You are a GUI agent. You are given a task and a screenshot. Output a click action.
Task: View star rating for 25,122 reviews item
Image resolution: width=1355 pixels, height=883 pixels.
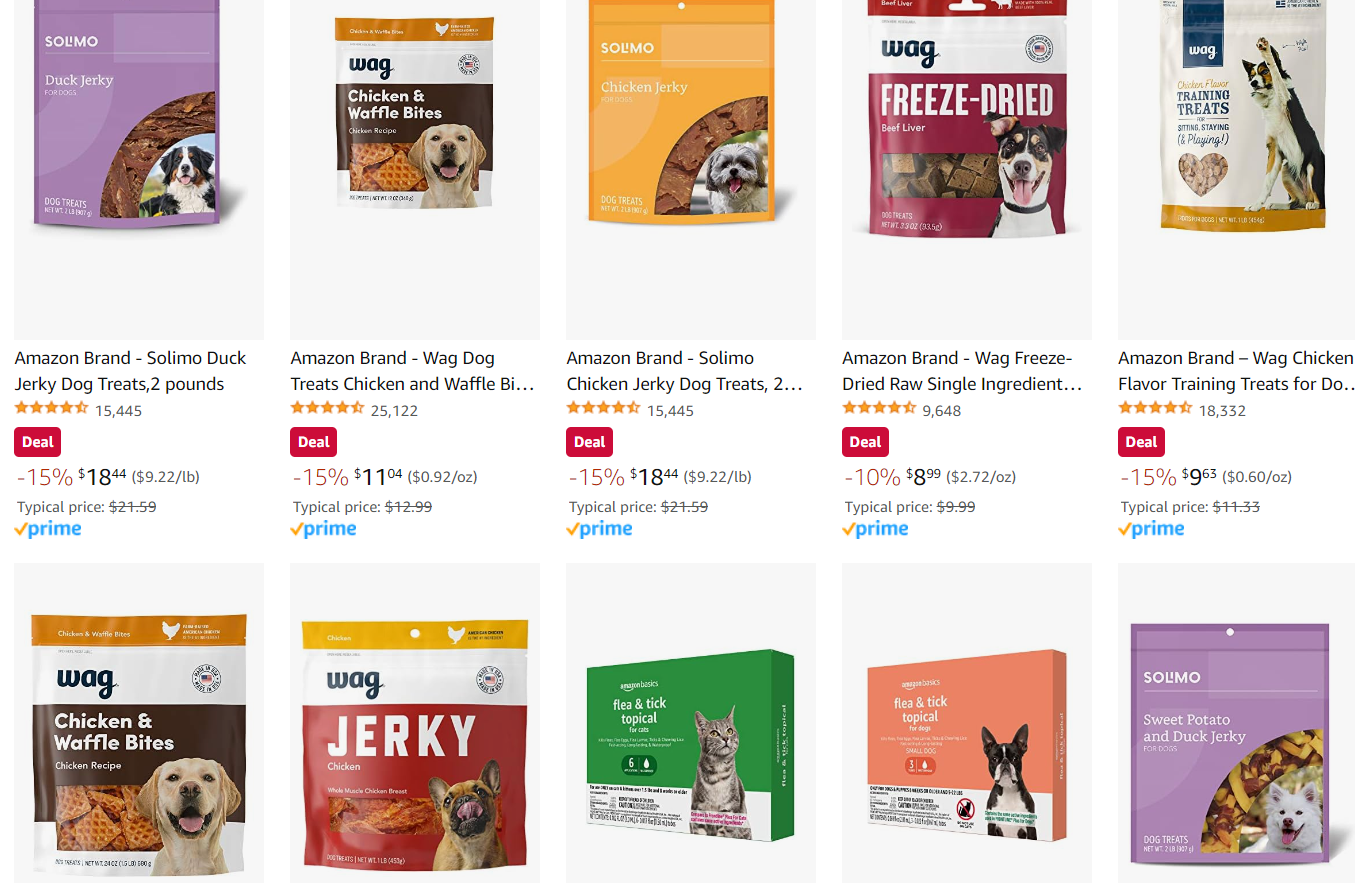[327, 409]
